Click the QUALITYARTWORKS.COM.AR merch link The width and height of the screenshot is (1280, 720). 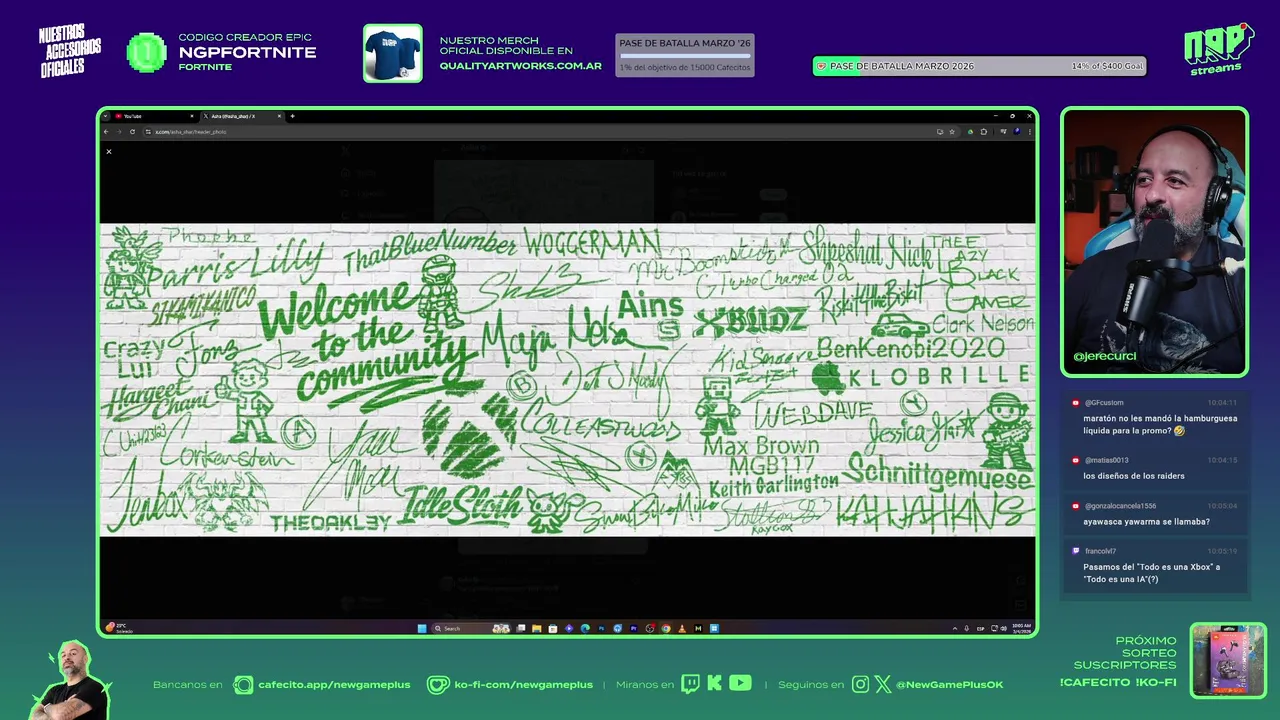pyautogui.click(x=520, y=66)
